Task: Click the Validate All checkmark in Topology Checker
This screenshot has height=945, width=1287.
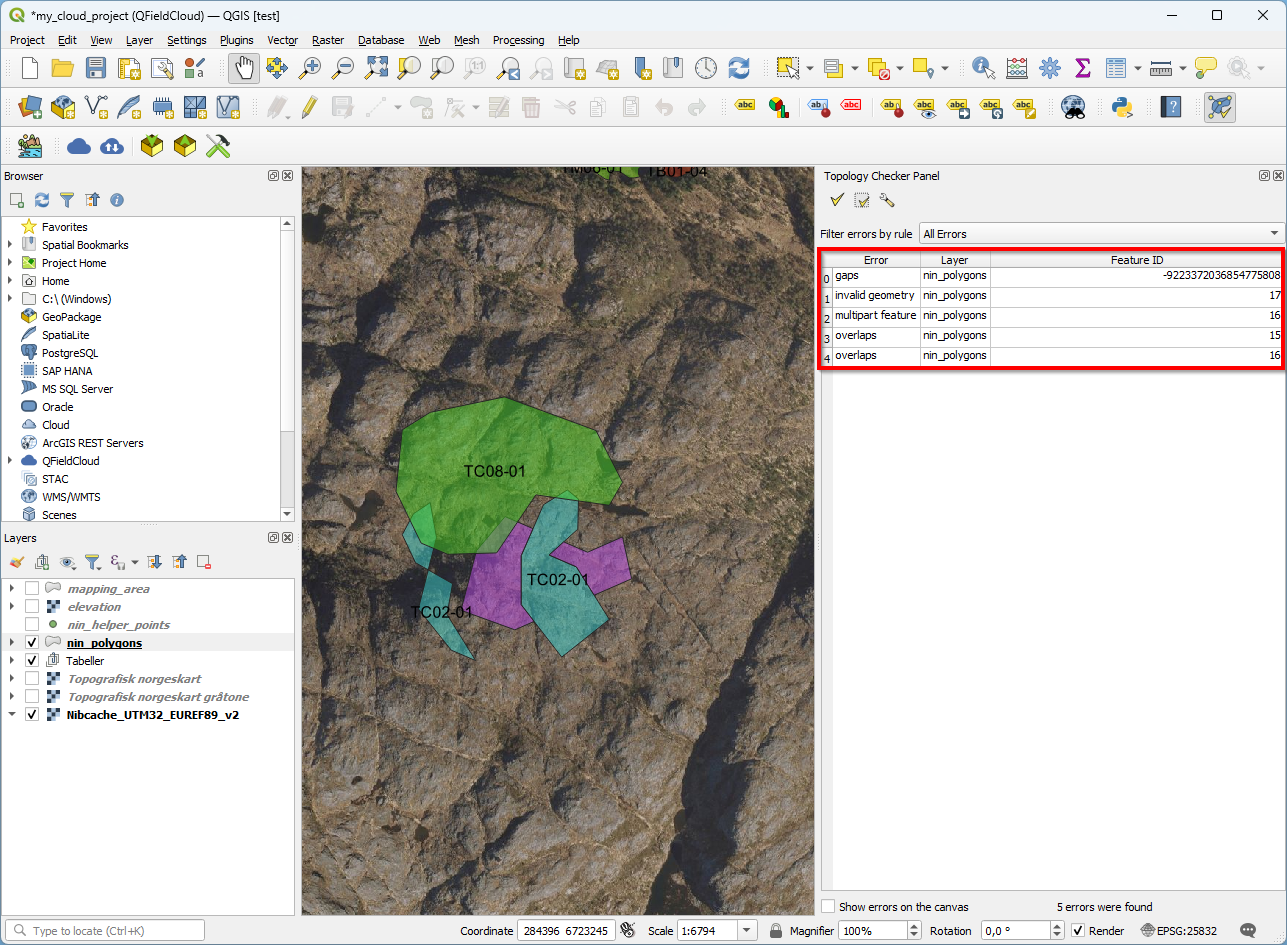Action: coord(837,201)
